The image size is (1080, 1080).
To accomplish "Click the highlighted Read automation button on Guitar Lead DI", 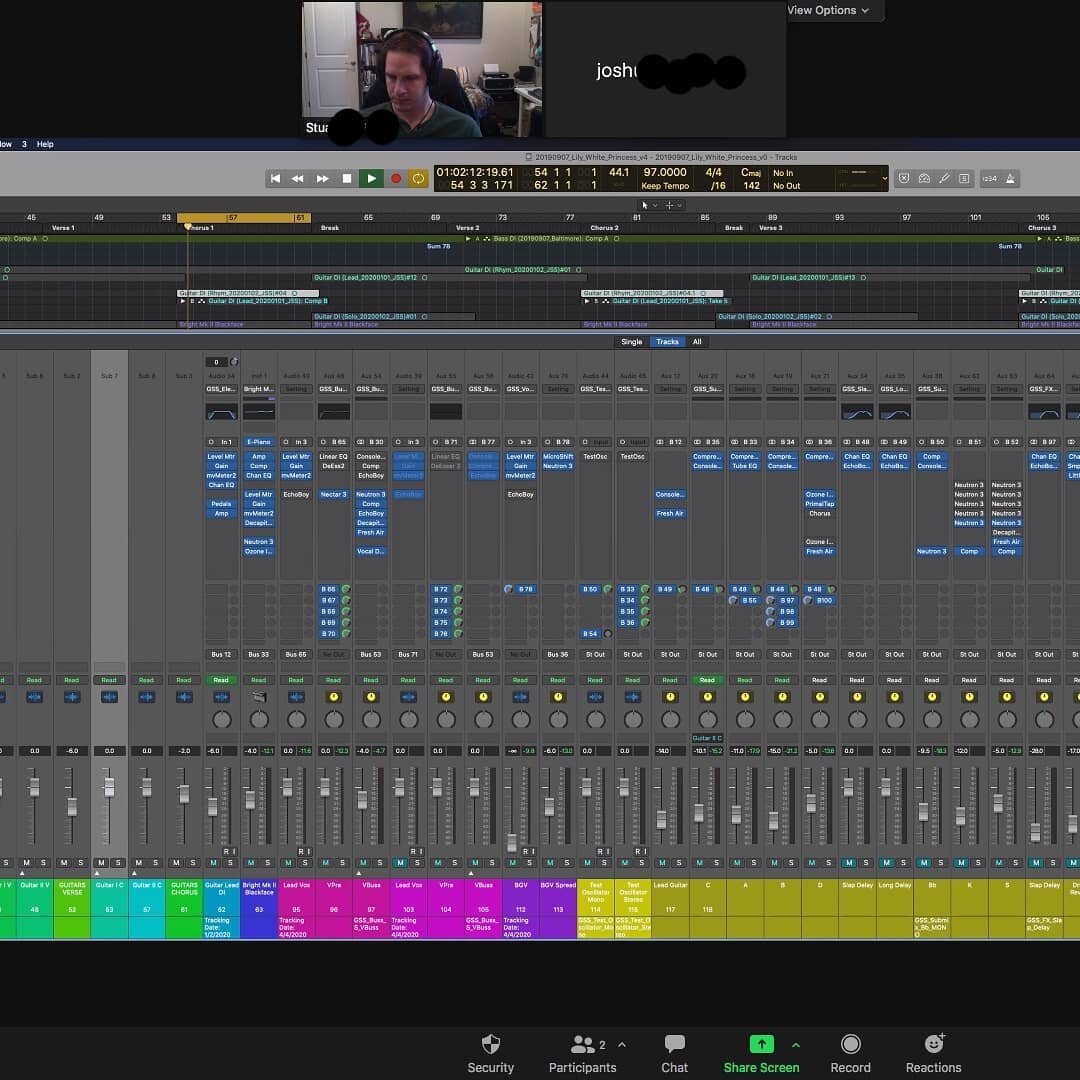I will [x=221, y=680].
